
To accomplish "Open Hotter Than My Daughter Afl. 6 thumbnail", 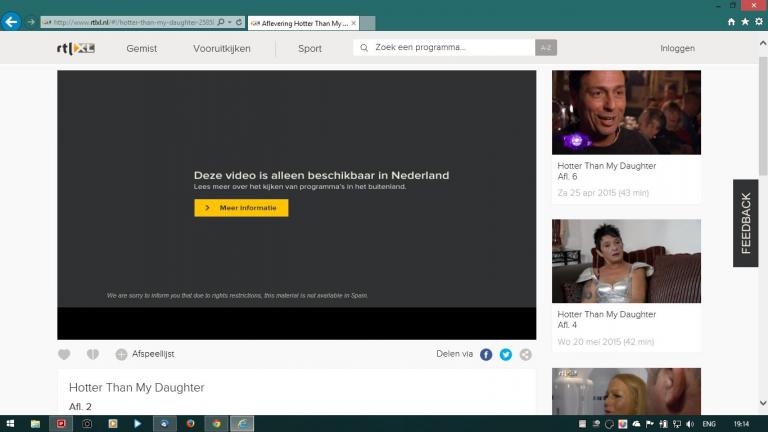I will (x=626, y=112).
